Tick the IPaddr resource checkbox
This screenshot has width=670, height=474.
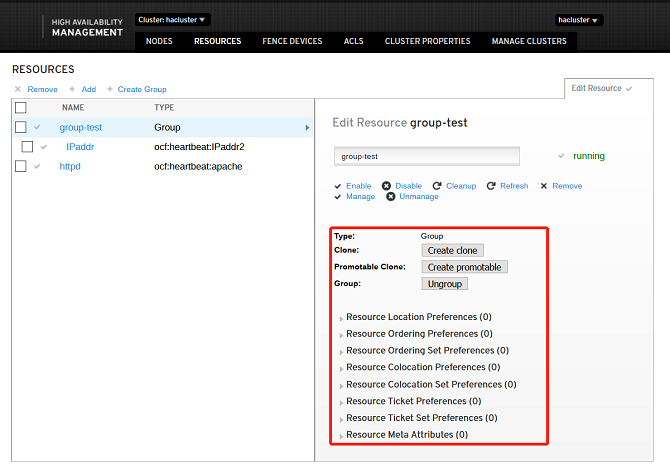27,147
